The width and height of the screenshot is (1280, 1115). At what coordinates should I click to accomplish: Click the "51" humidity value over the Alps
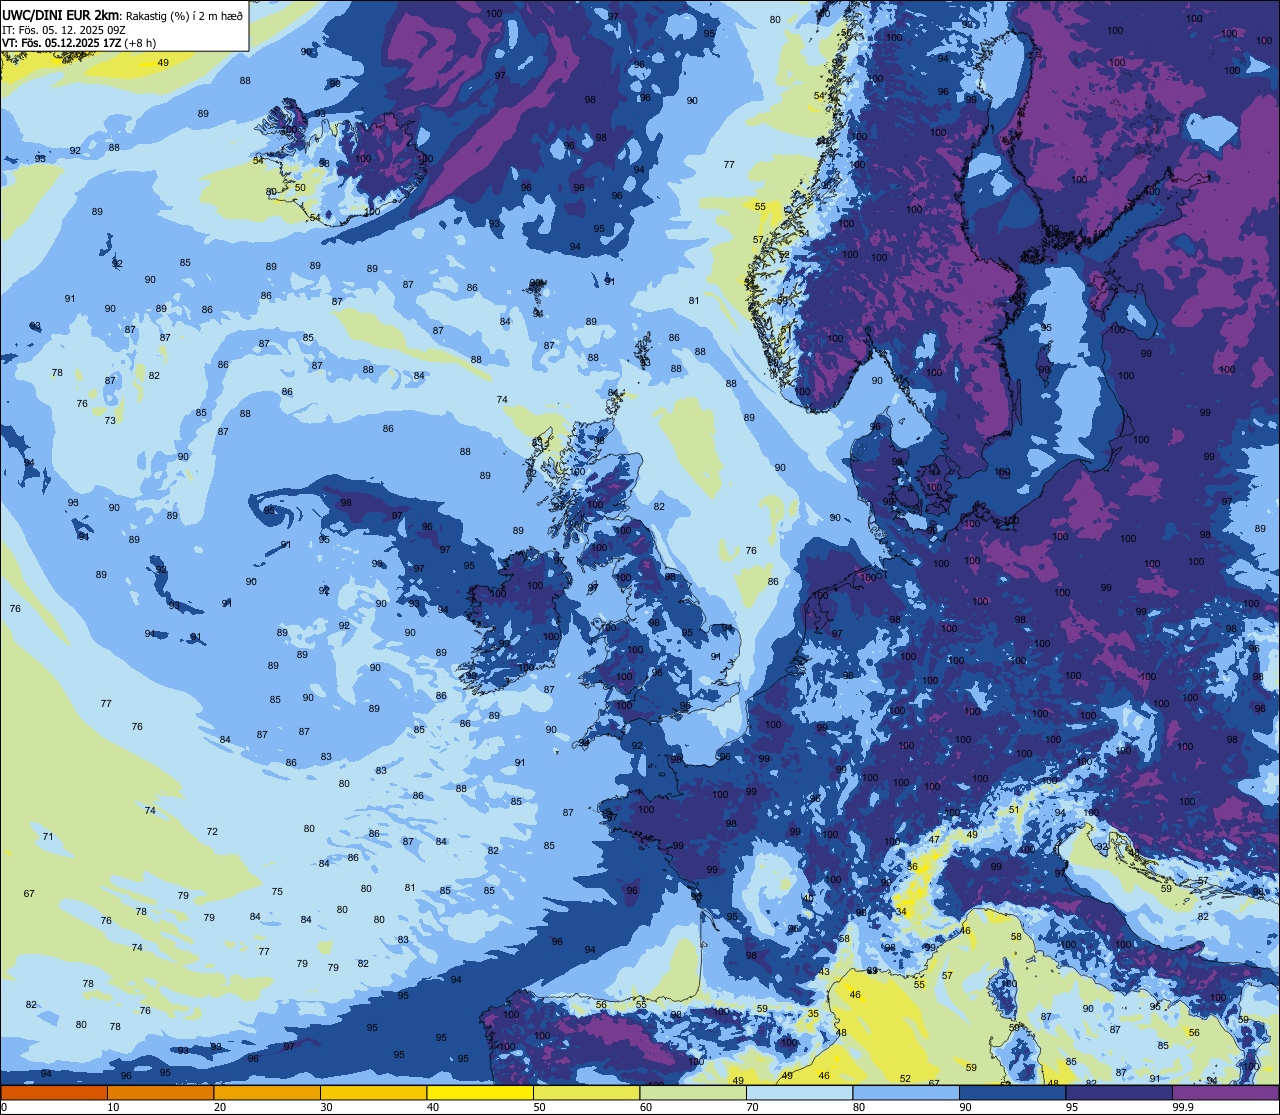[x=1014, y=810]
